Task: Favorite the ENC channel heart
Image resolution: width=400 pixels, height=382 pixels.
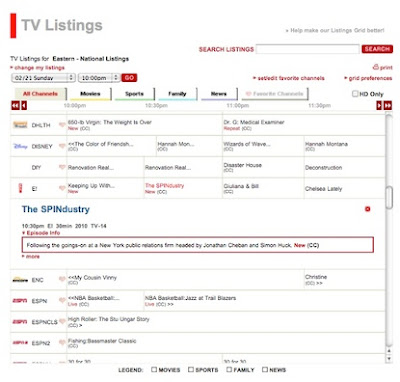Action: pos(62,279)
